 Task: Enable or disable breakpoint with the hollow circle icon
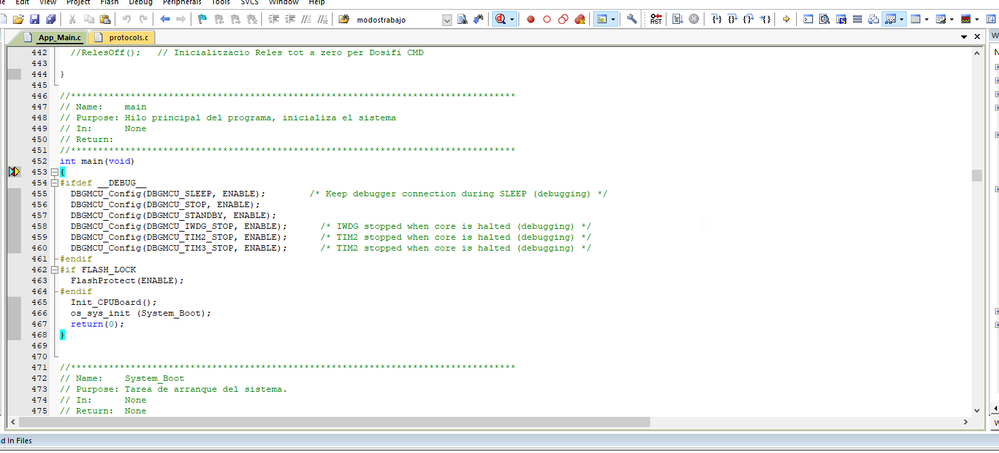click(547, 19)
